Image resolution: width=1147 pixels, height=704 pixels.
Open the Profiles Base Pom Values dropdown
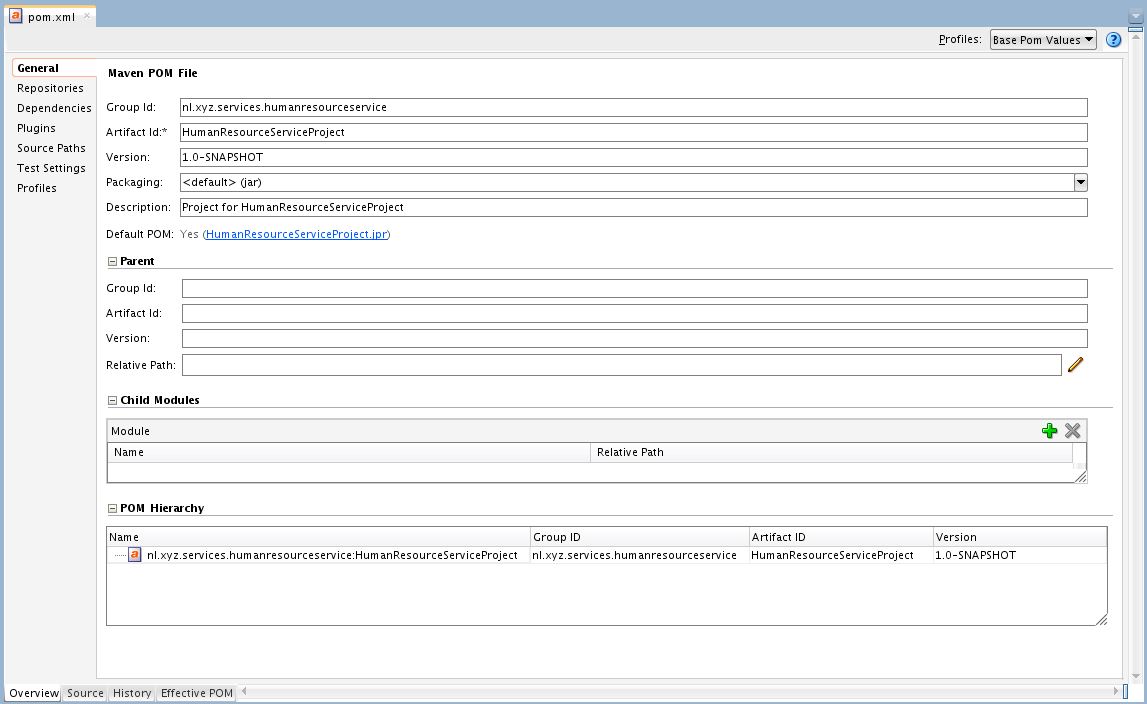tap(1042, 40)
